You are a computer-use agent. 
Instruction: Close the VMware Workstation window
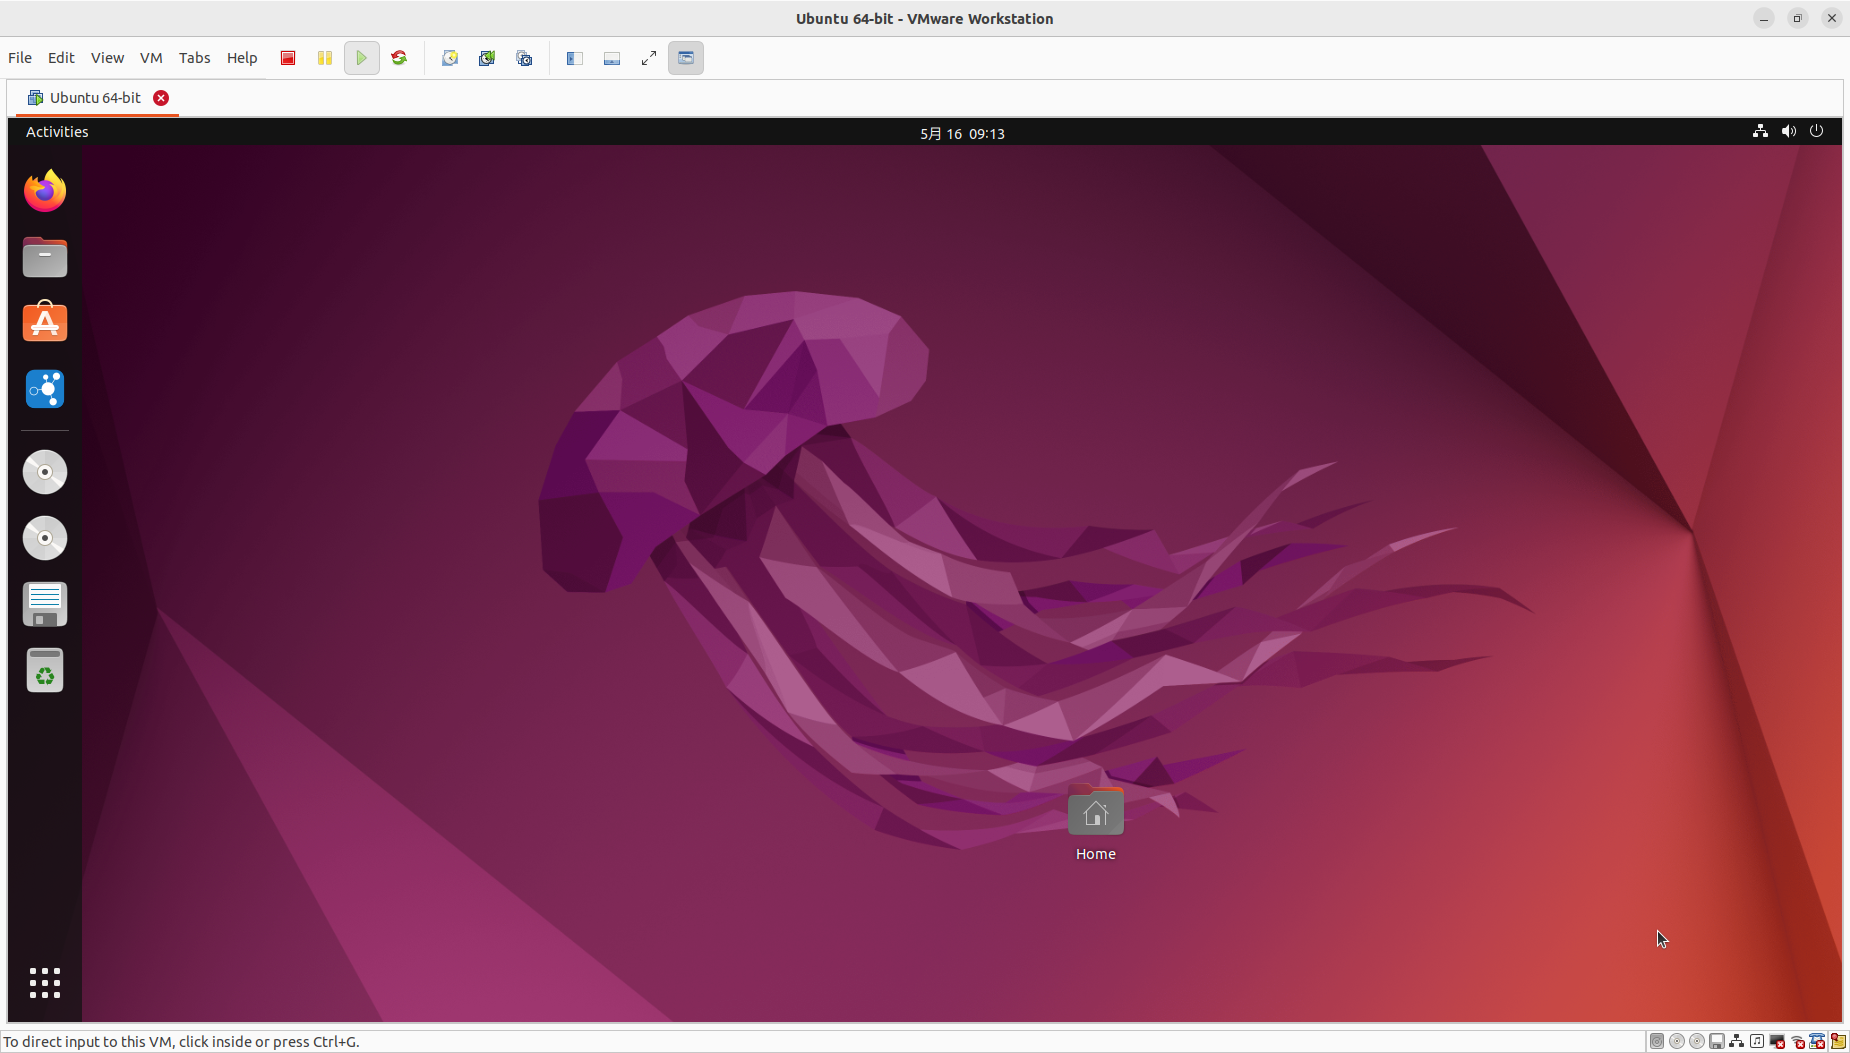point(1832,18)
